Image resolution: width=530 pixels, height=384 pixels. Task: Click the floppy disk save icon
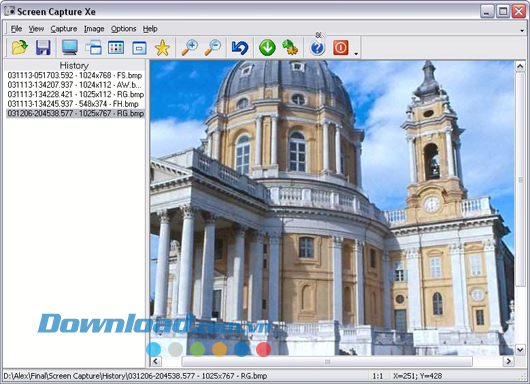(43, 47)
